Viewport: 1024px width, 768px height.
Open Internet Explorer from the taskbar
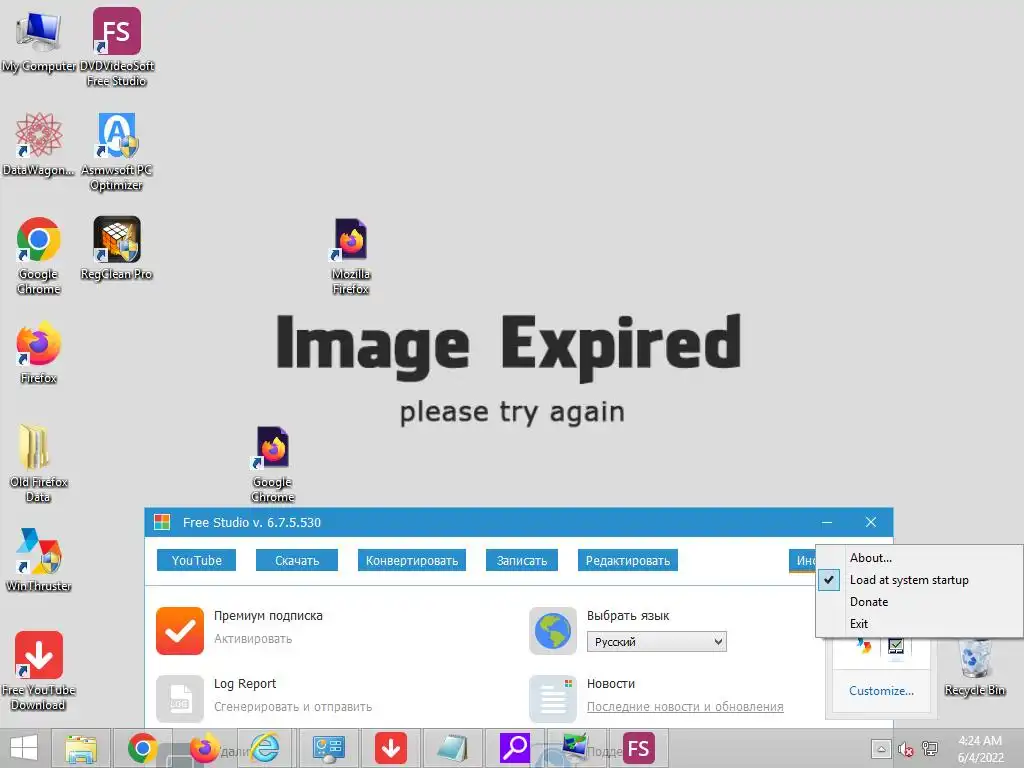[265, 748]
